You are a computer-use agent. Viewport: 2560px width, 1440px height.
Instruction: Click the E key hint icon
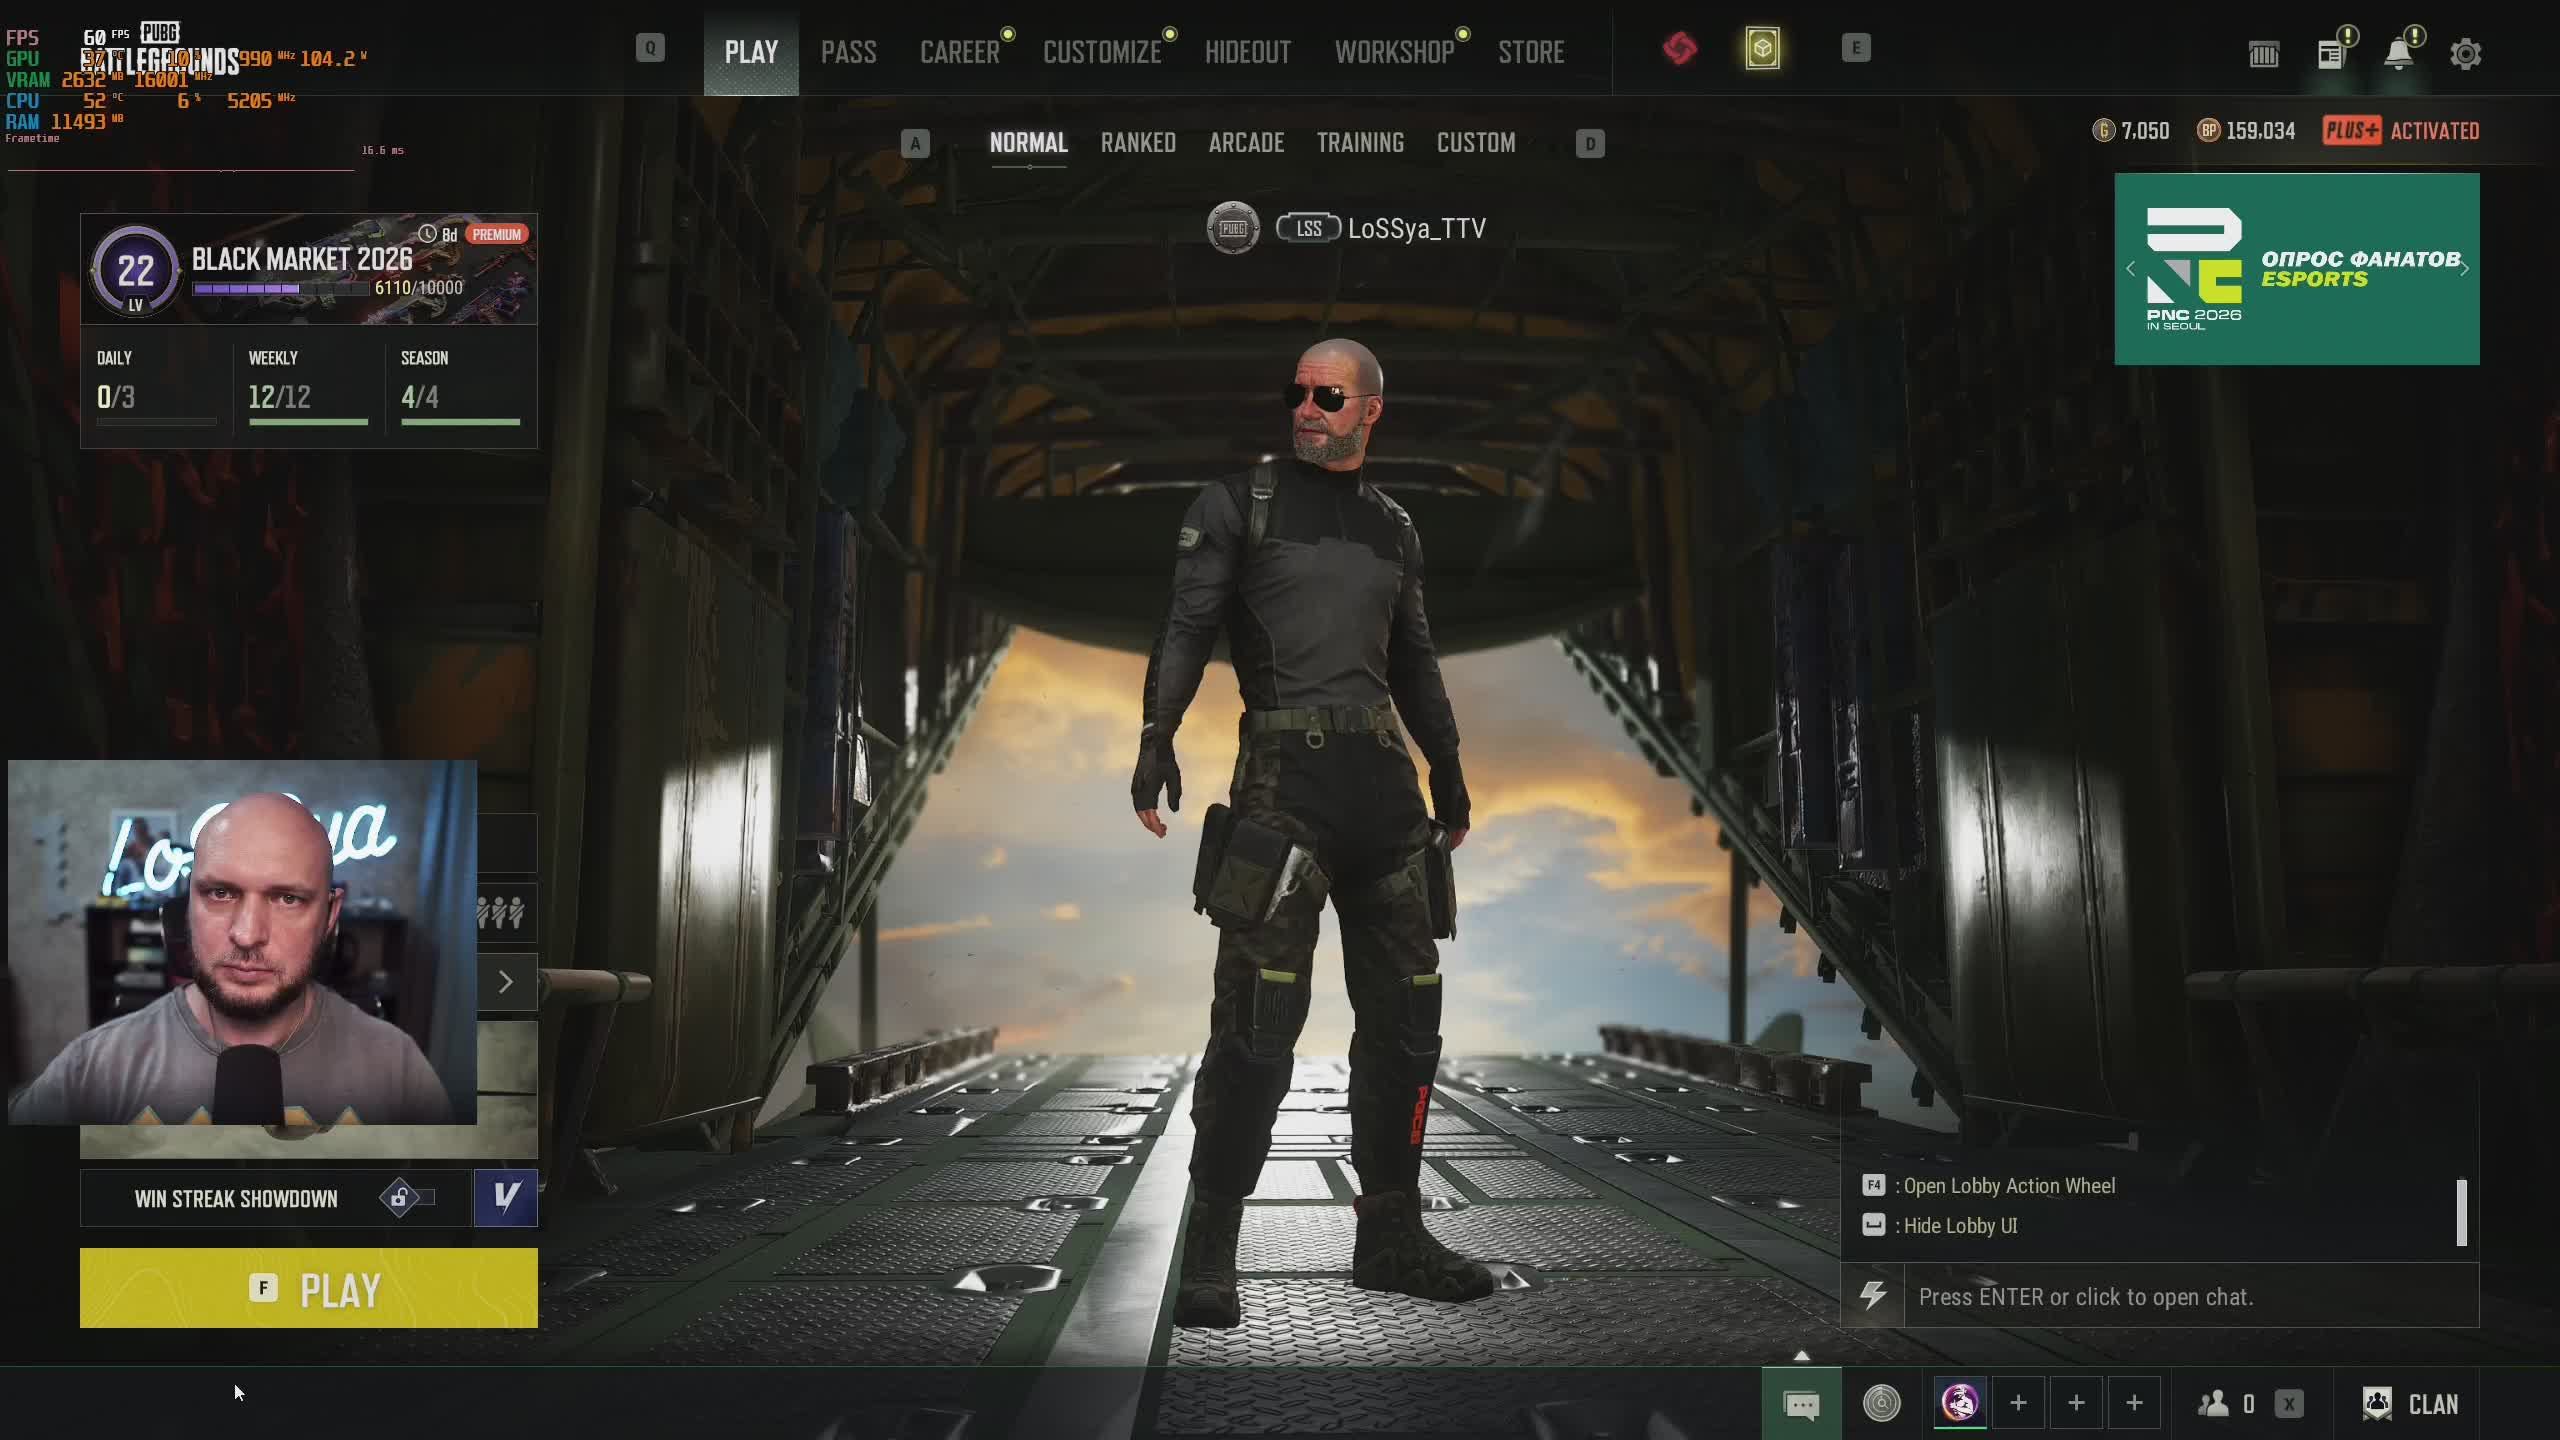pos(1856,48)
